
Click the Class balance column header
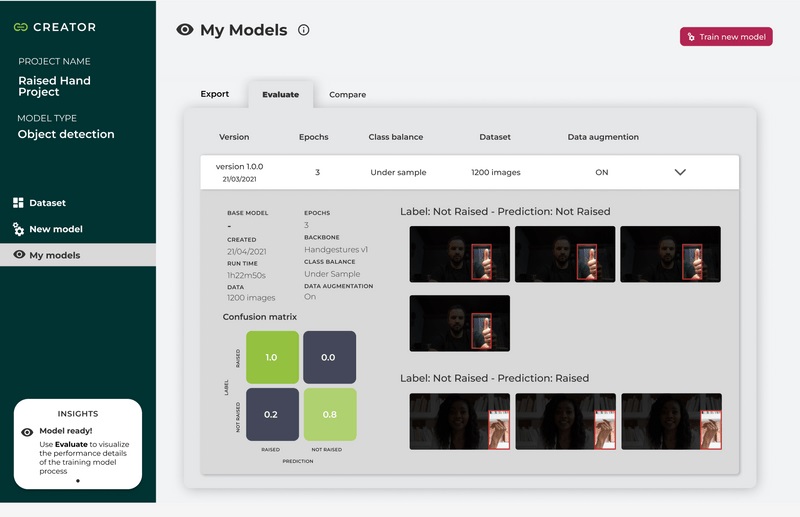click(396, 137)
